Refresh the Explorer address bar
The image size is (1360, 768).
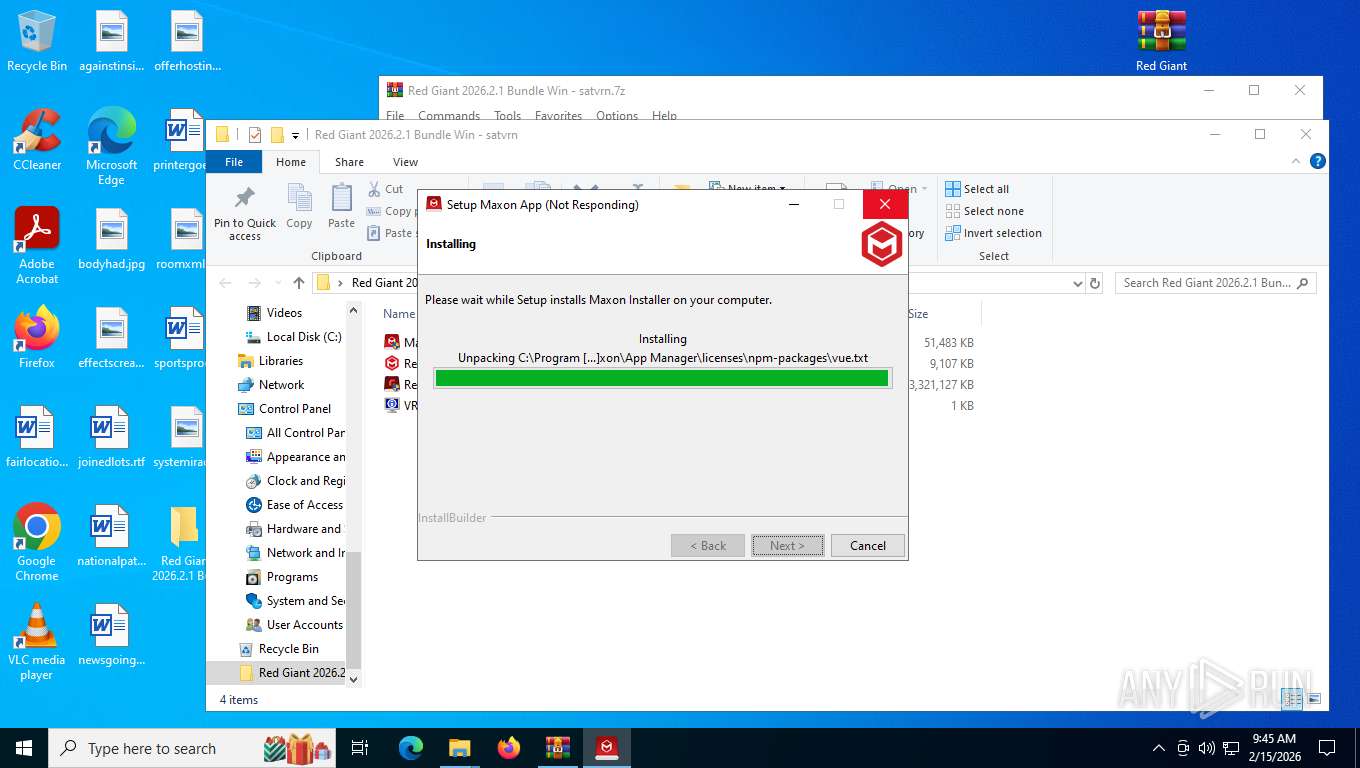(1095, 283)
